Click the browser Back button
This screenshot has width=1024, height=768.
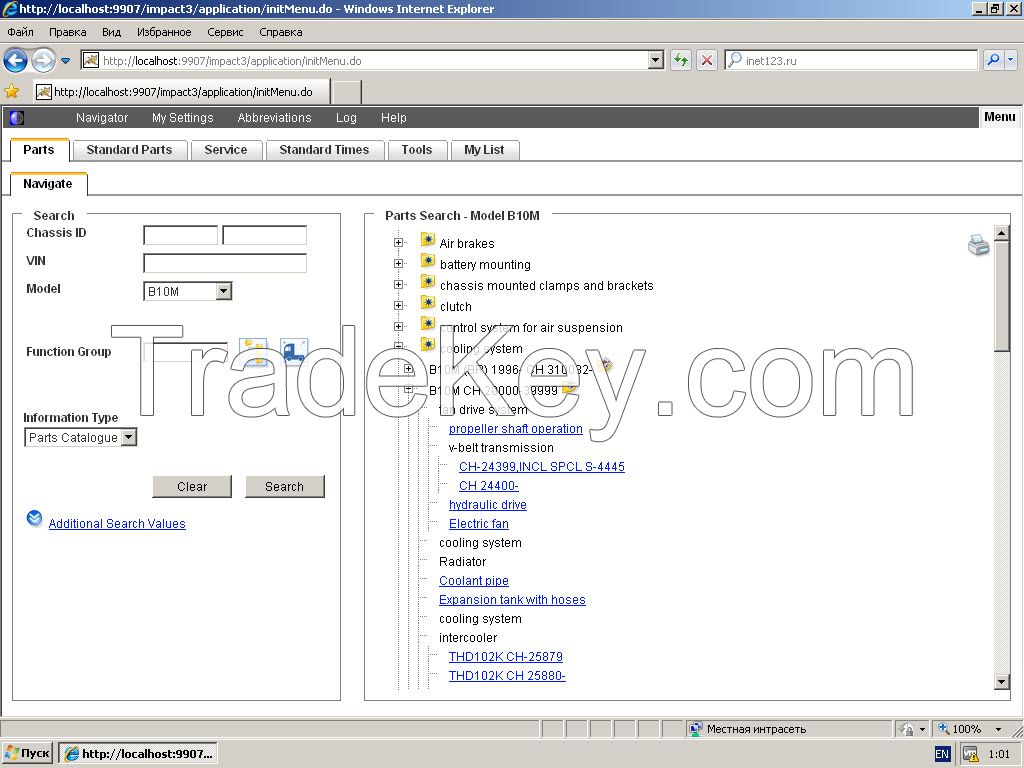coord(15,61)
